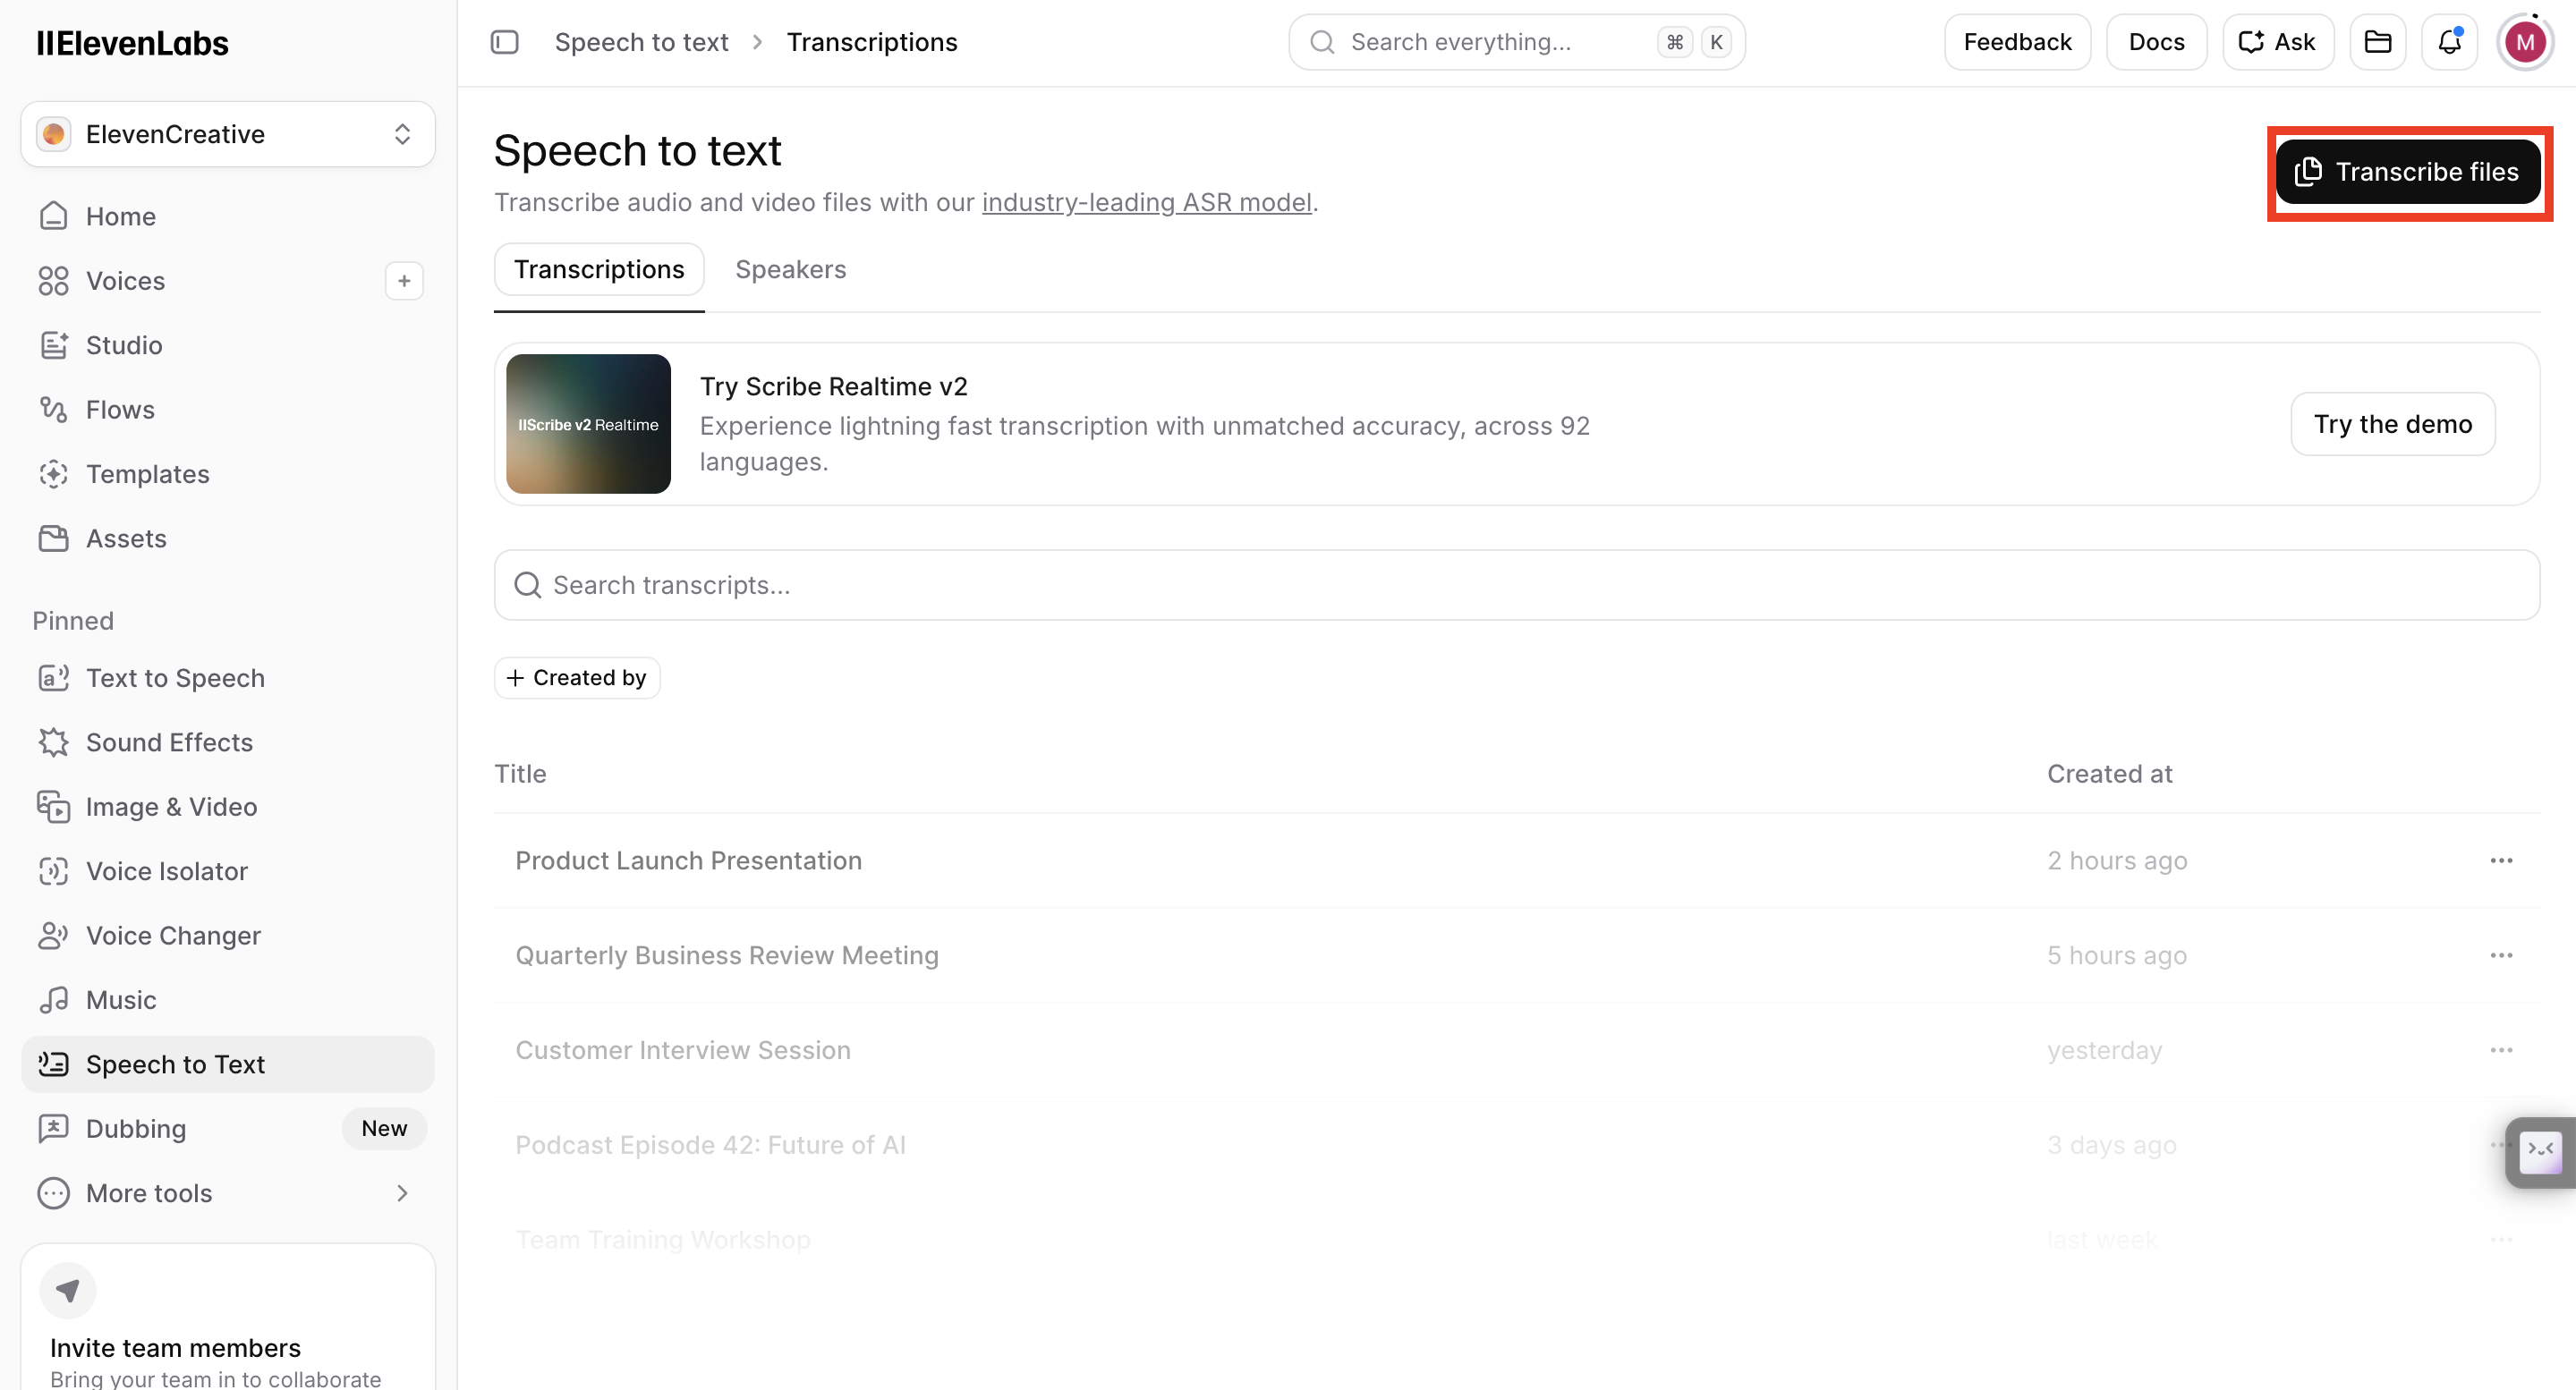Open the Feedback button

2017,42
